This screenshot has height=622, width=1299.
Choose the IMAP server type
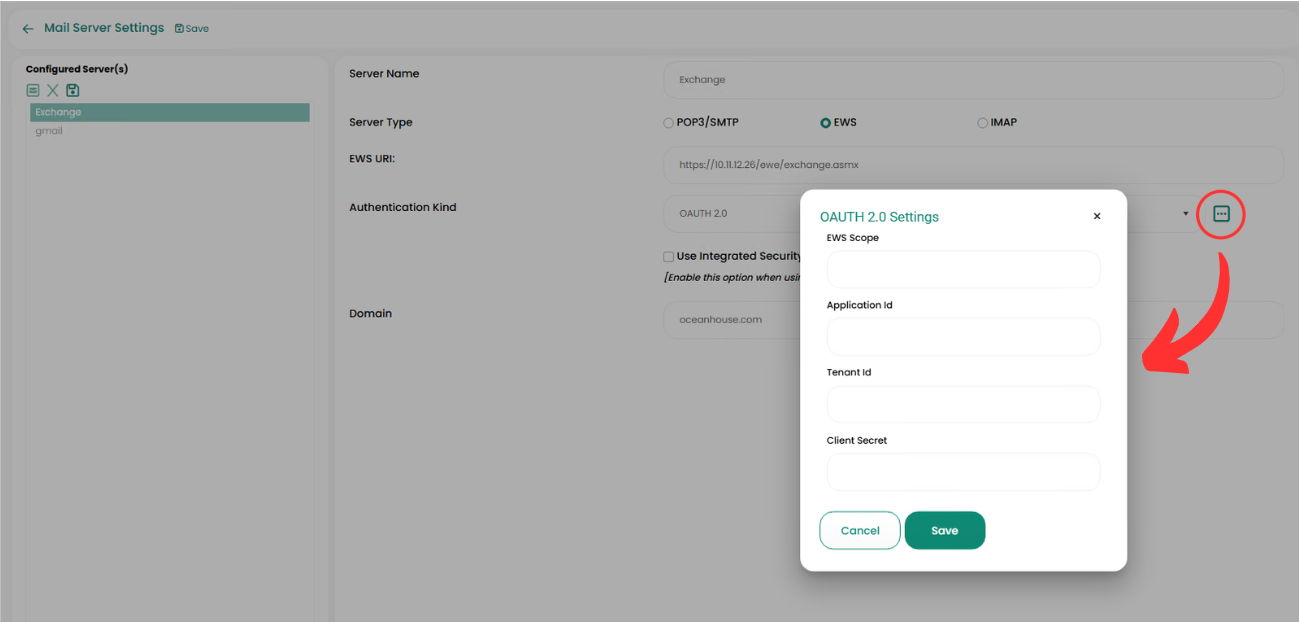pos(982,123)
